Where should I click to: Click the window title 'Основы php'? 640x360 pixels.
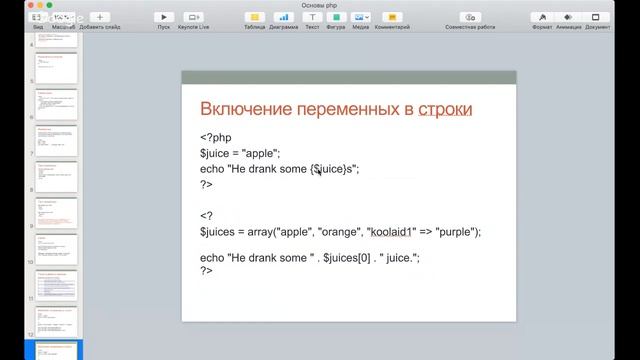319,5
